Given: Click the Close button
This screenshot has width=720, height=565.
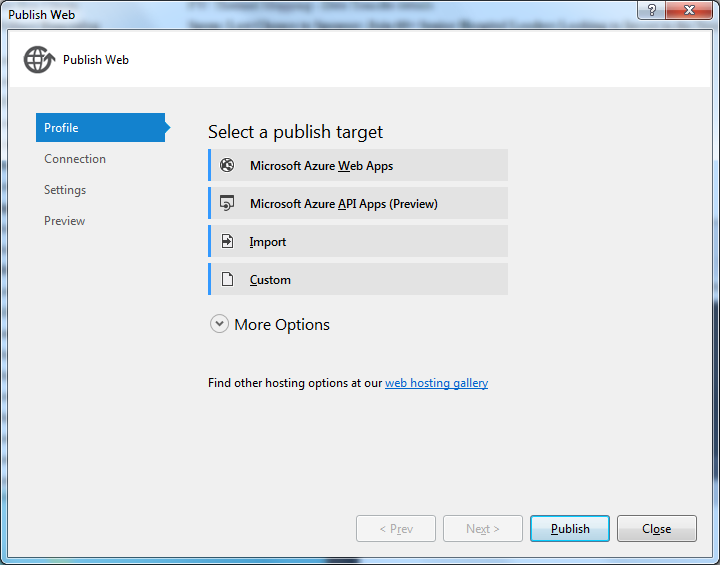Looking at the screenshot, I should [x=657, y=529].
